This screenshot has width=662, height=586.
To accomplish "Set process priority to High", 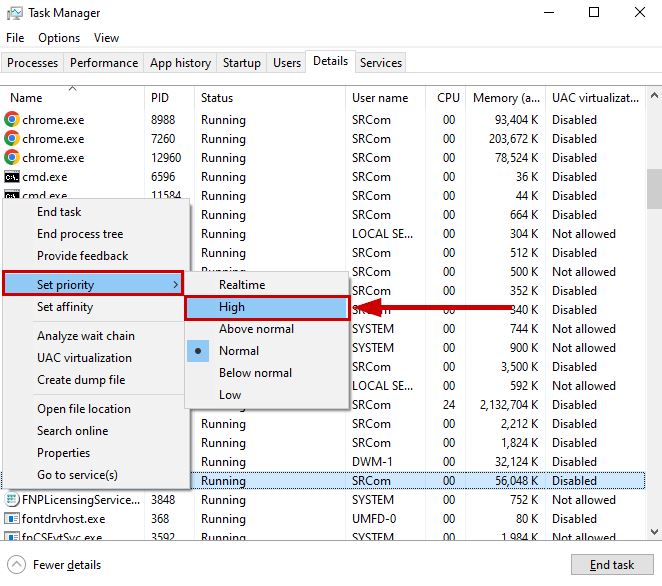I will click(x=231, y=307).
